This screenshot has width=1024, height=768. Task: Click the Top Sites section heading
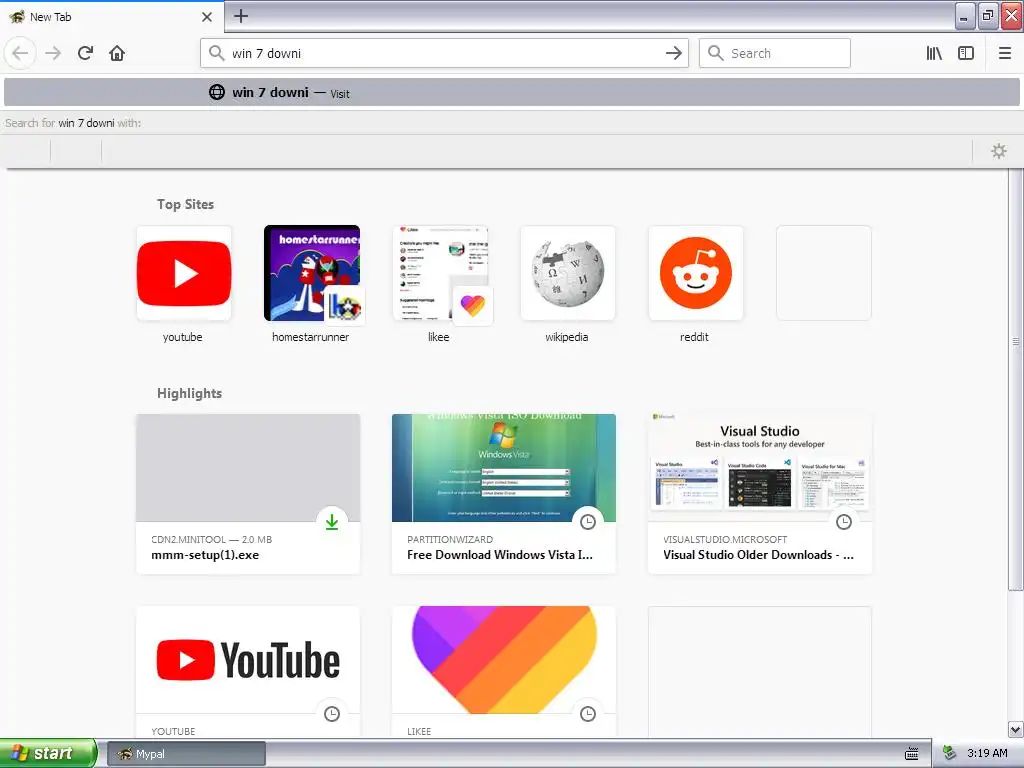coord(185,204)
